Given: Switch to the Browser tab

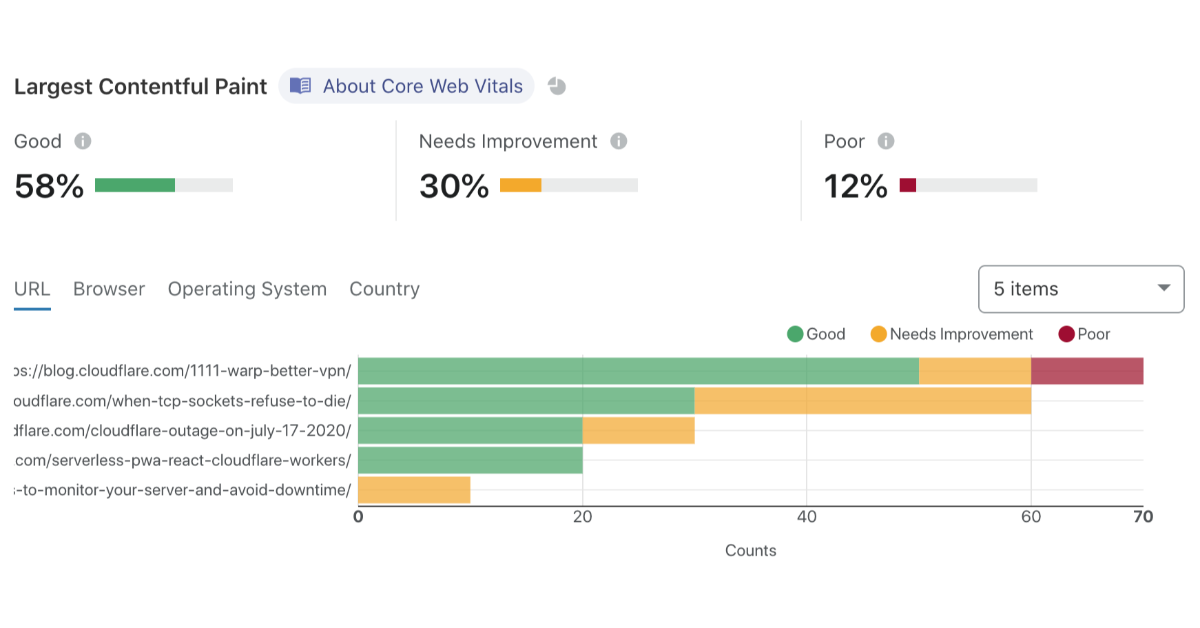Looking at the screenshot, I should 108,289.
